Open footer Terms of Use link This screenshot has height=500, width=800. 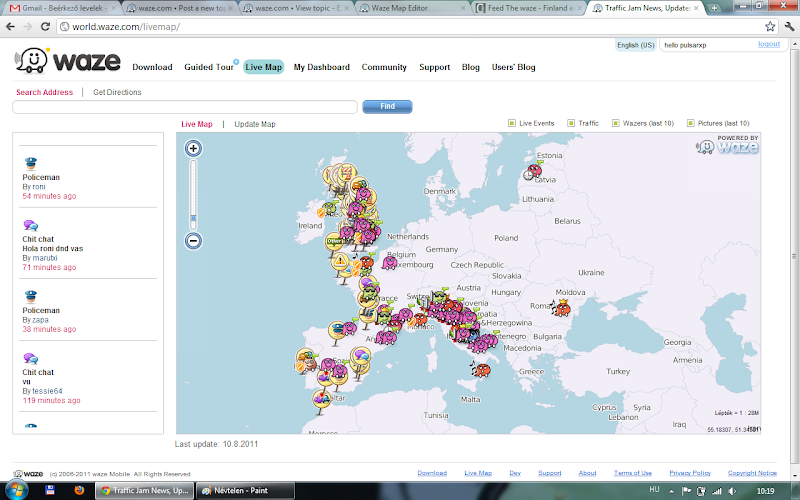pyautogui.click(x=633, y=473)
